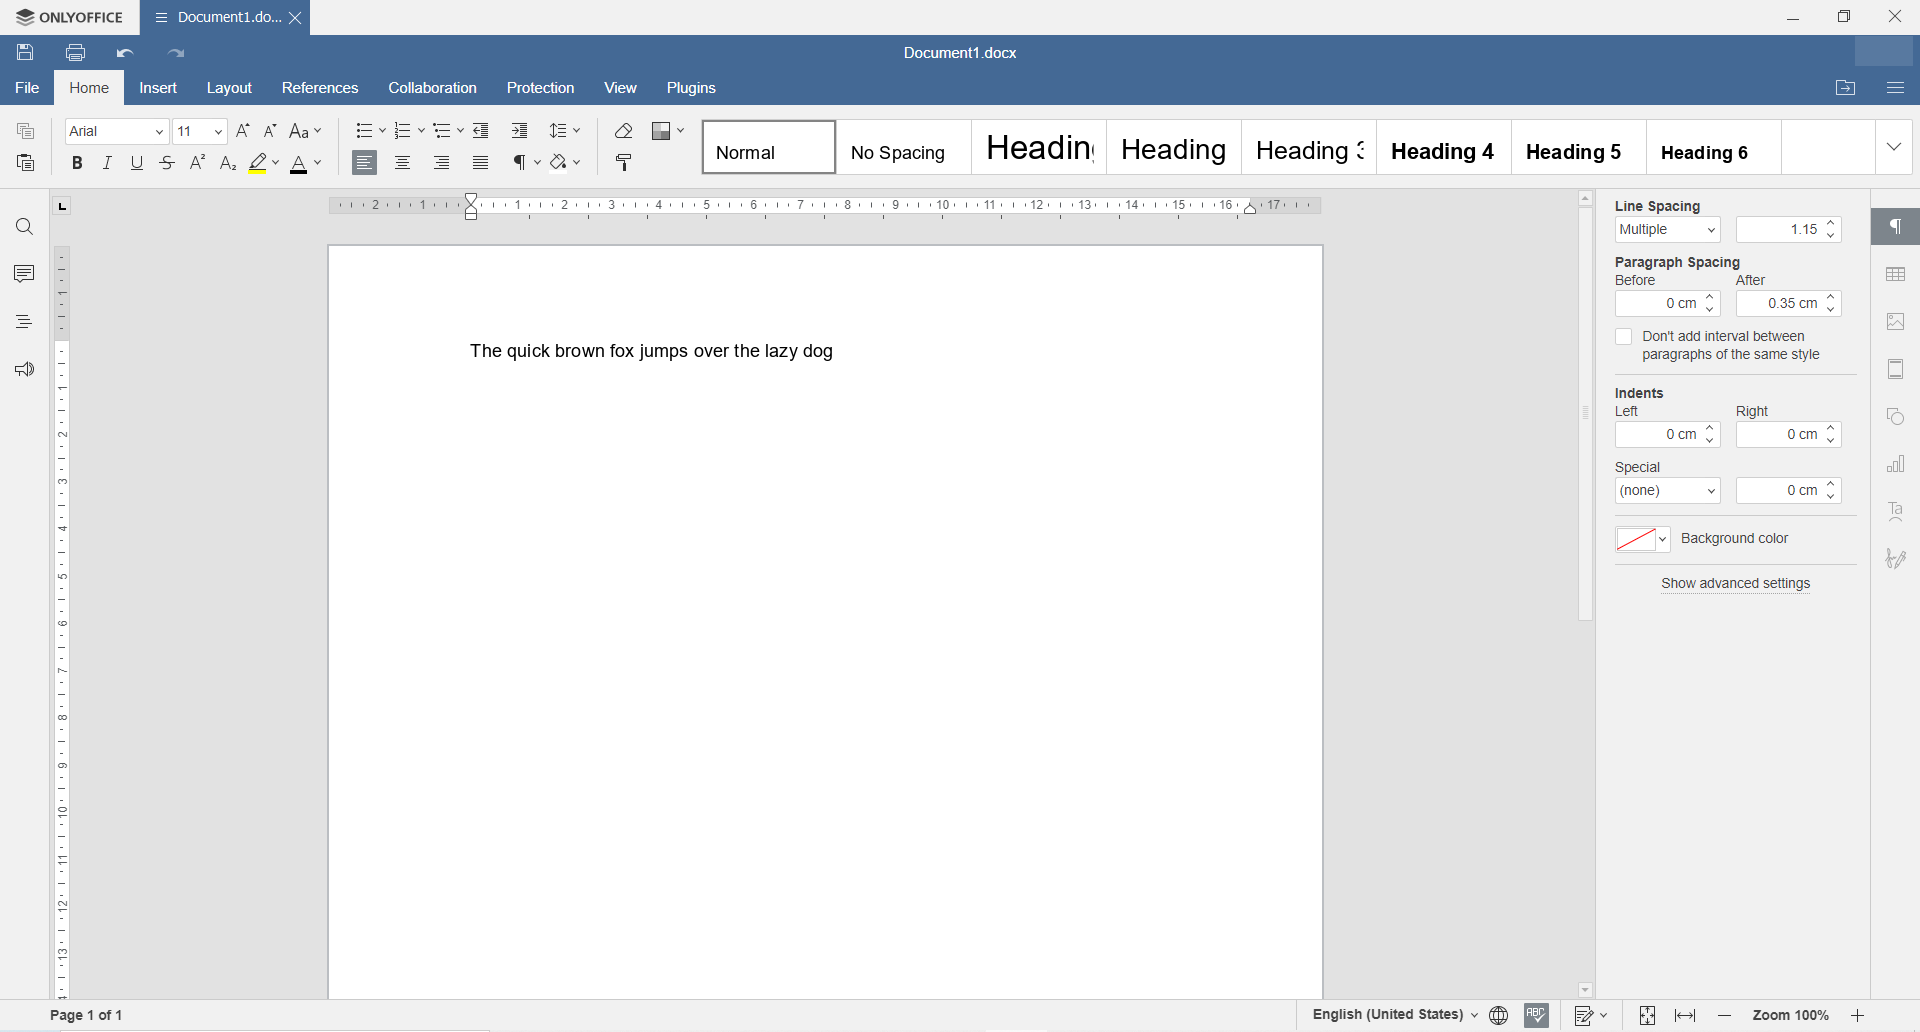This screenshot has height=1032, width=1920.
Task: Apply subscript formatting
Action: 228,163
